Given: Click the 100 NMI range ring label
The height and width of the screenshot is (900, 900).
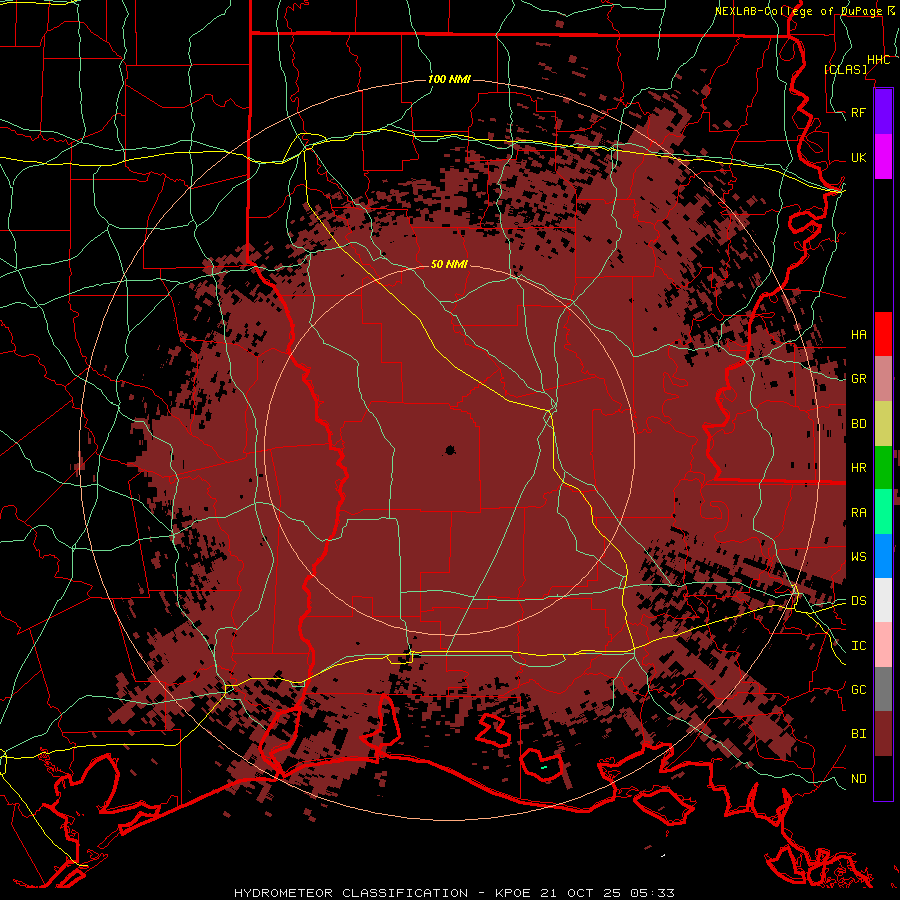Looking at the screenshot, I should tap(449, 79).
